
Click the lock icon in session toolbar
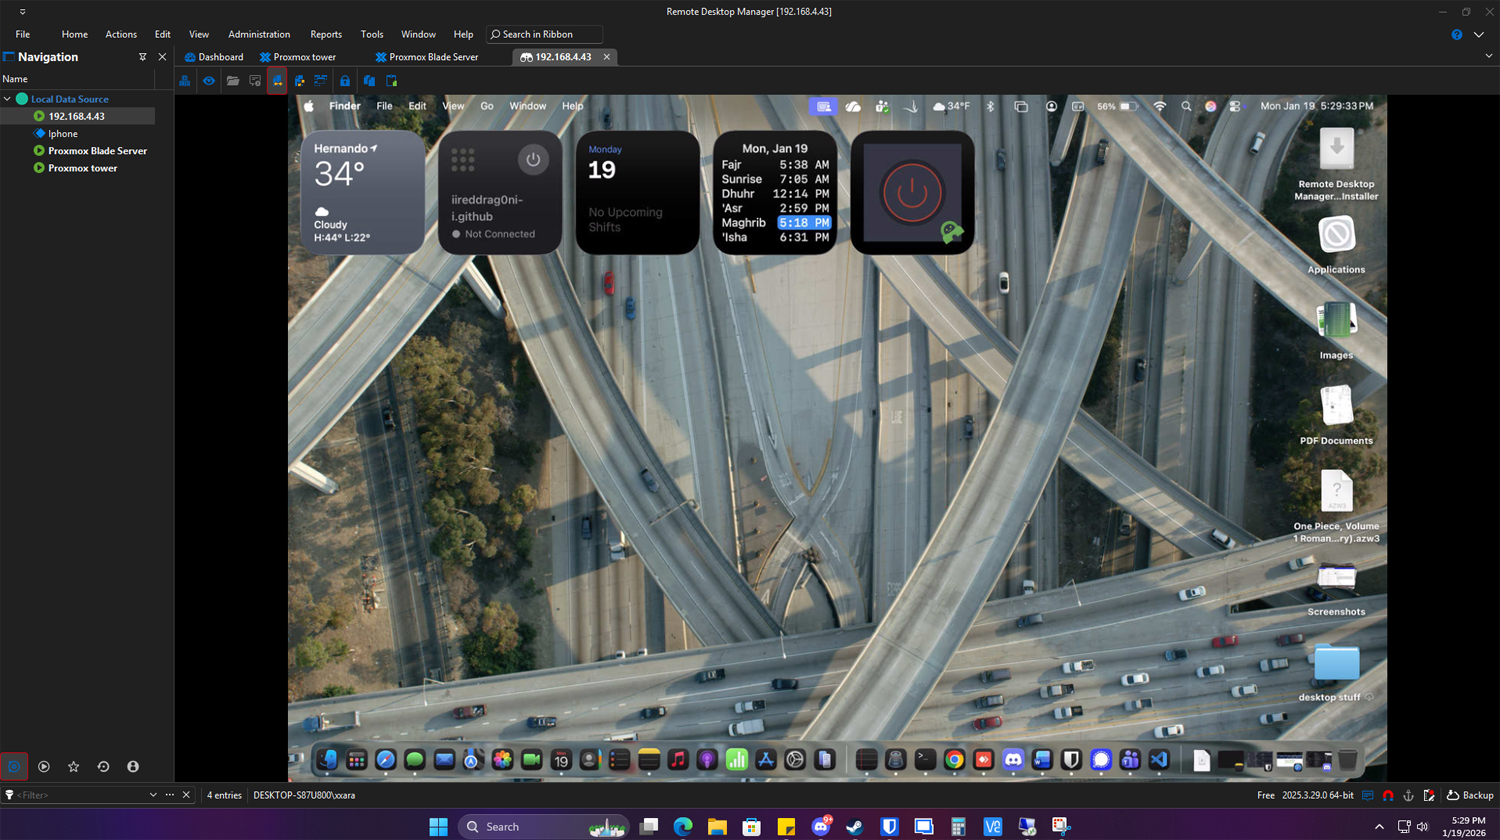(x=345, y=81)
